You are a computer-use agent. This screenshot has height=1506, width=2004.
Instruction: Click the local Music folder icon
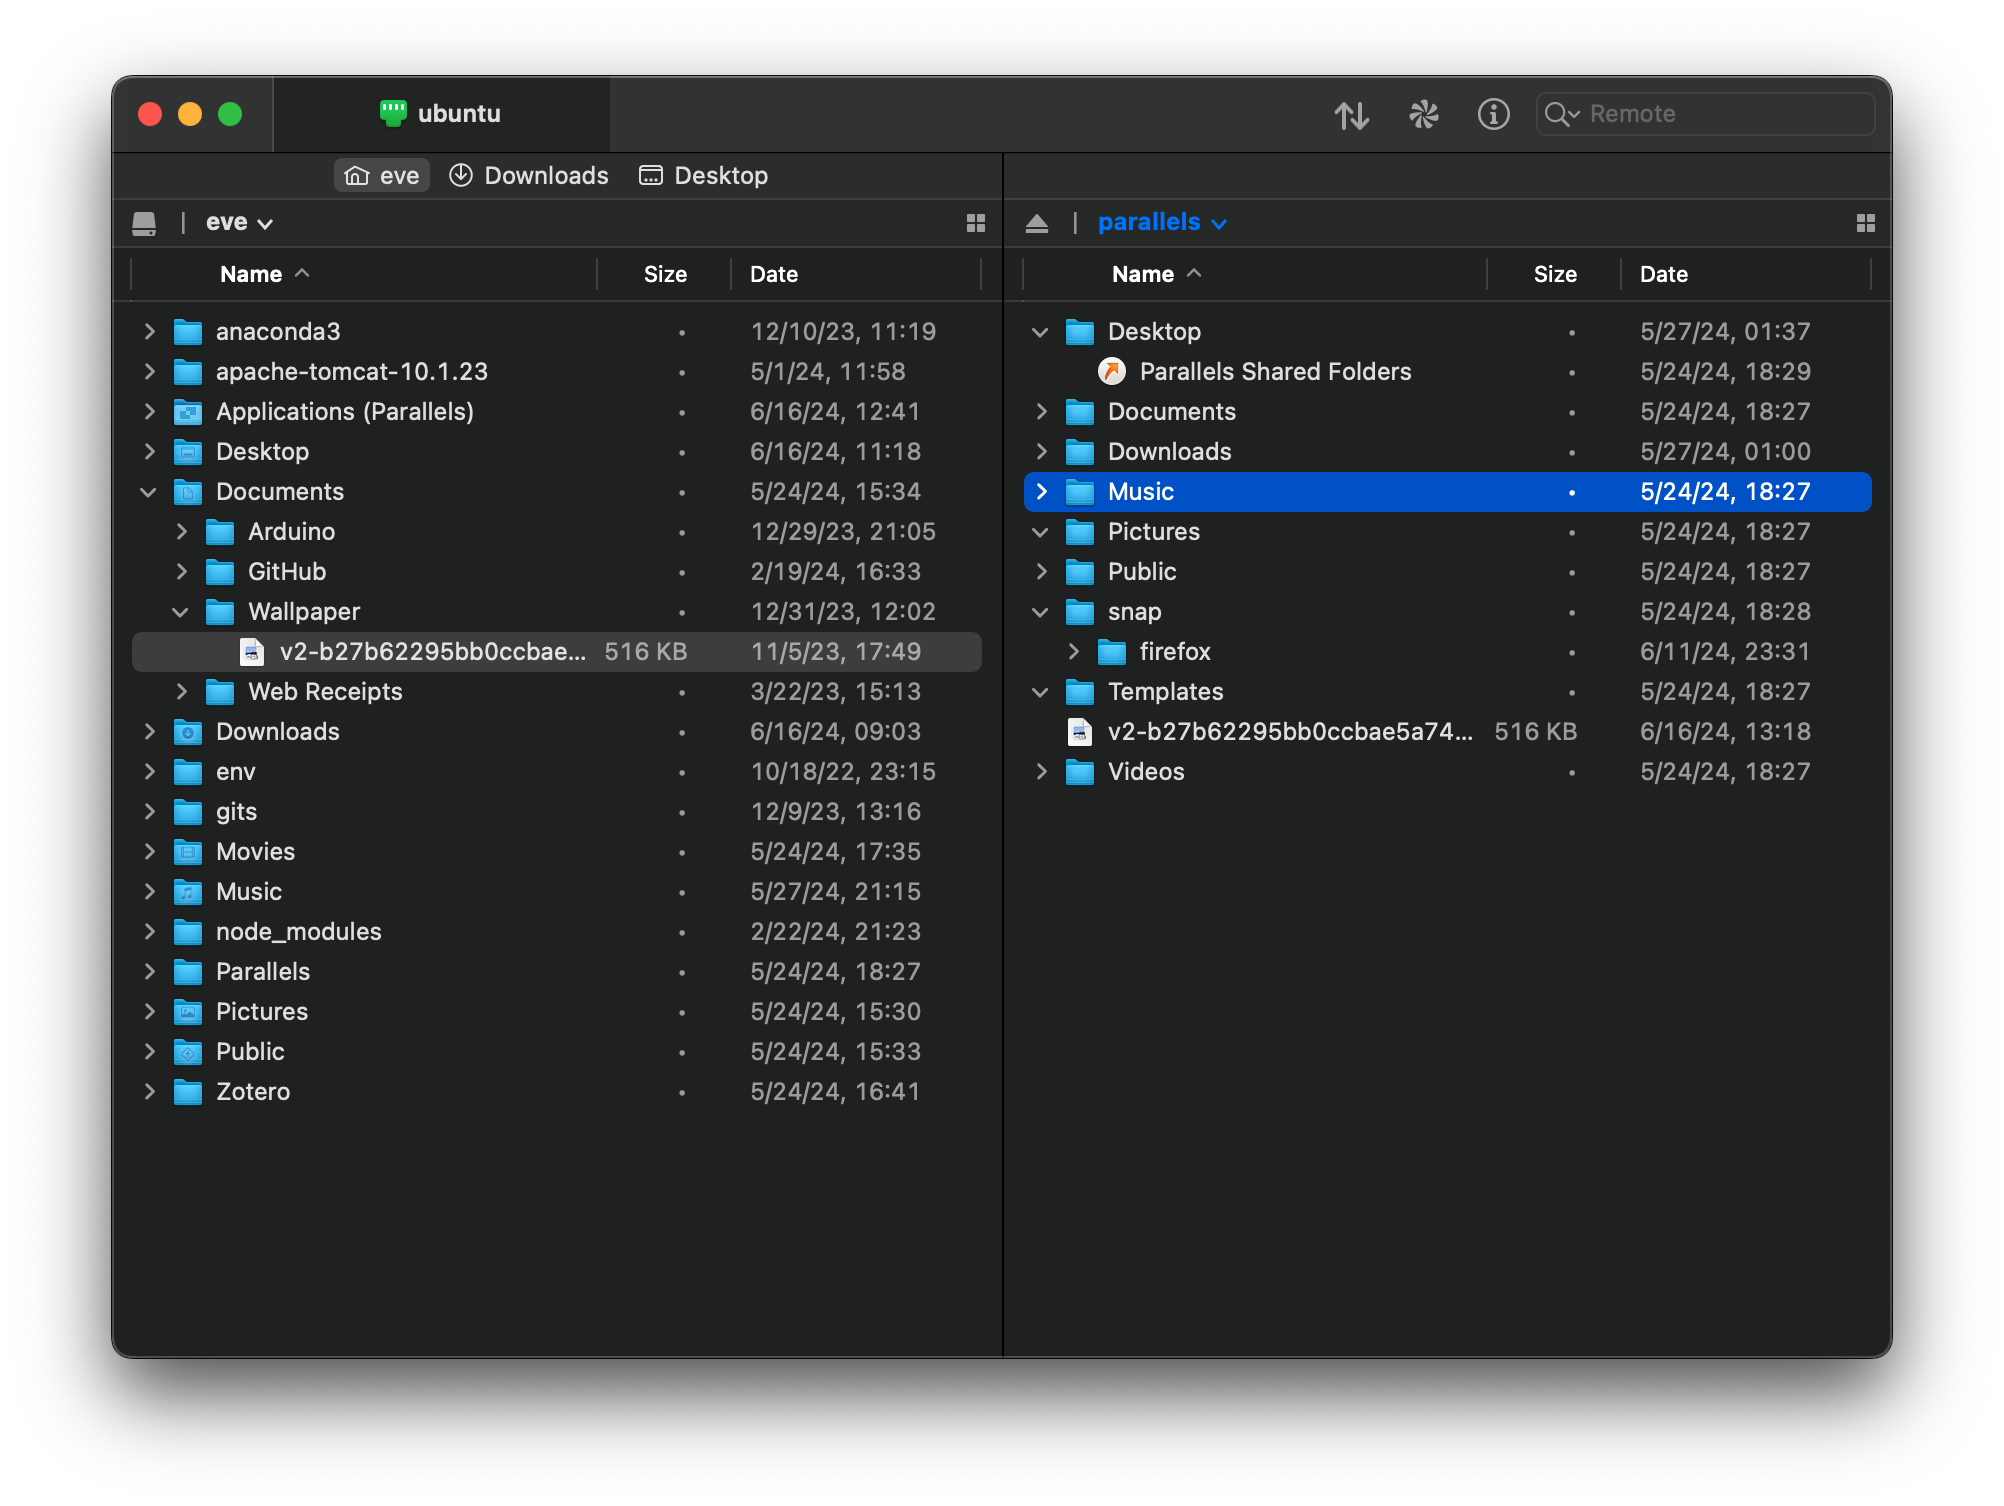[188, 892]
